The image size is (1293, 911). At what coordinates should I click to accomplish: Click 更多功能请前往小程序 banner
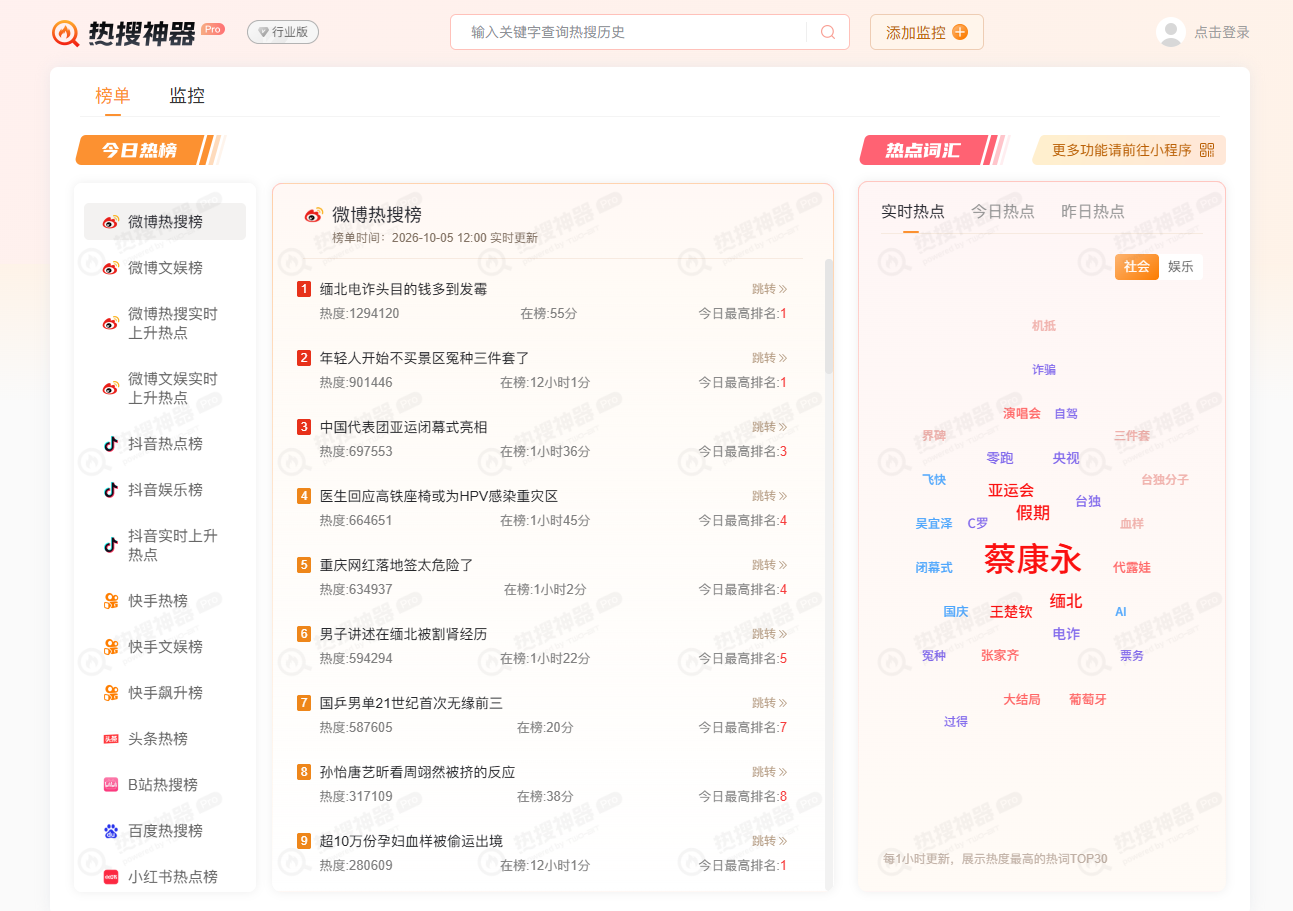pos(1129,150)
